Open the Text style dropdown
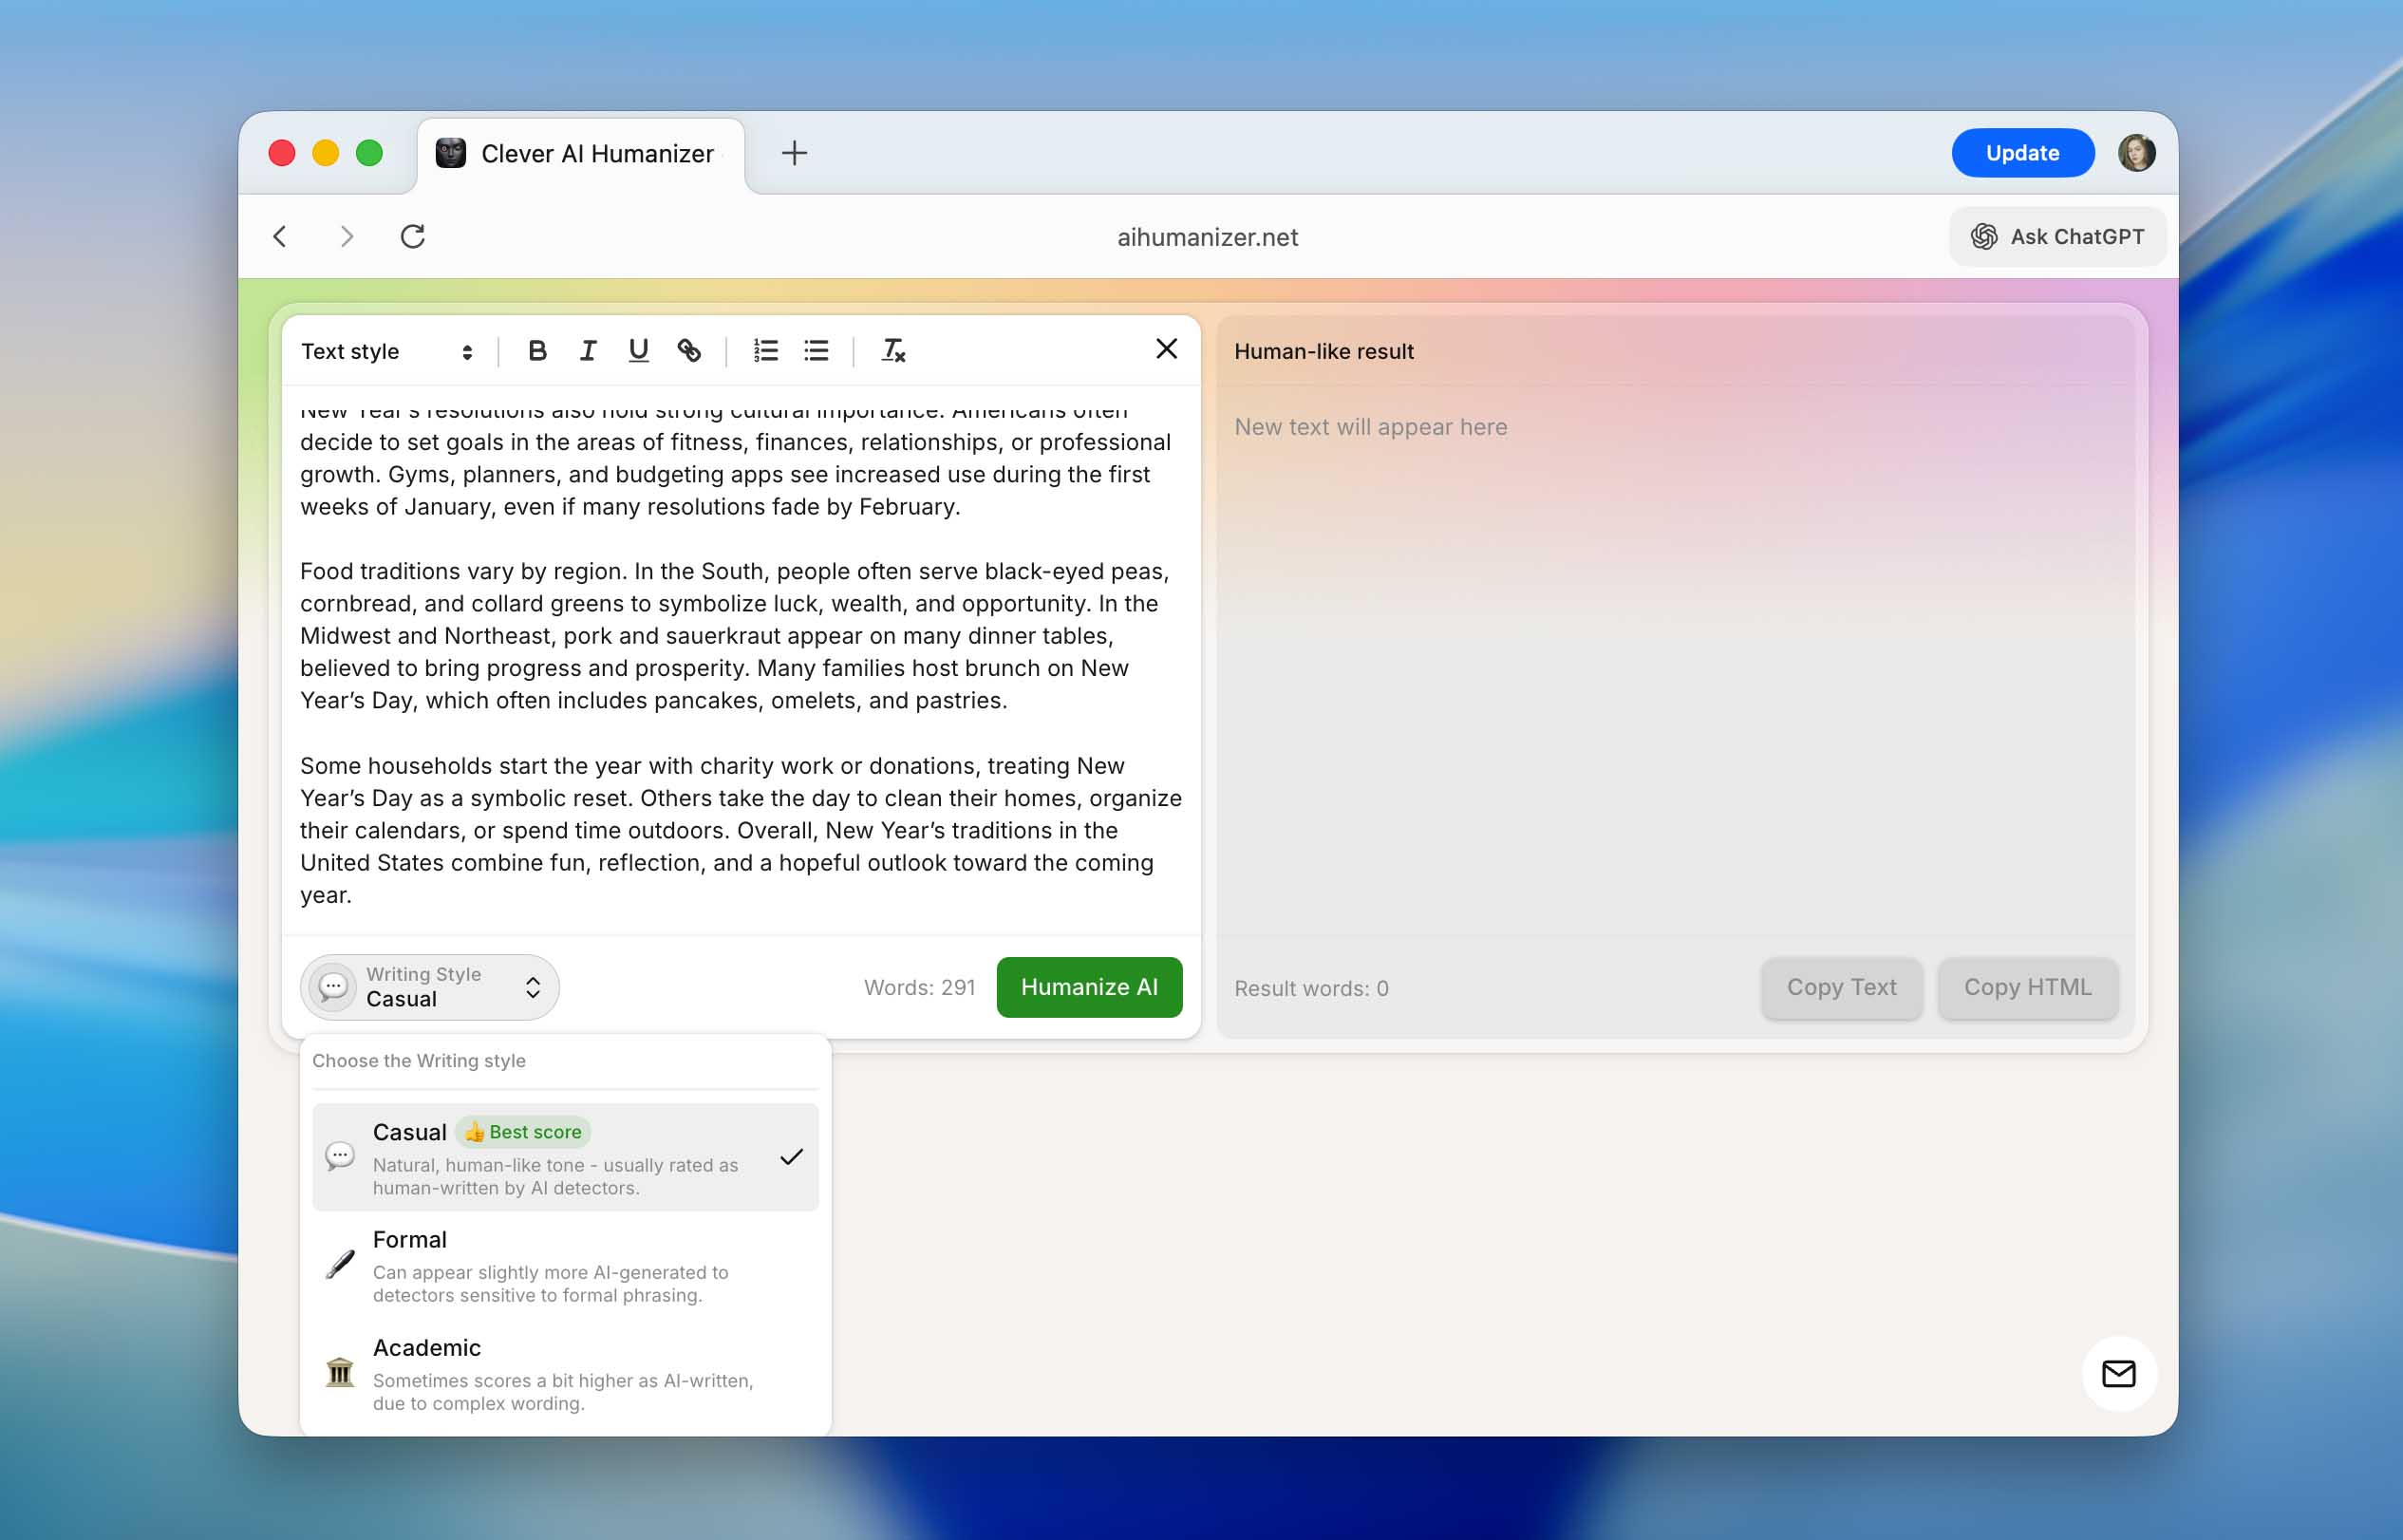Screen dimensions: 2403x1540 pyautogui.click(x=387, y=351)
